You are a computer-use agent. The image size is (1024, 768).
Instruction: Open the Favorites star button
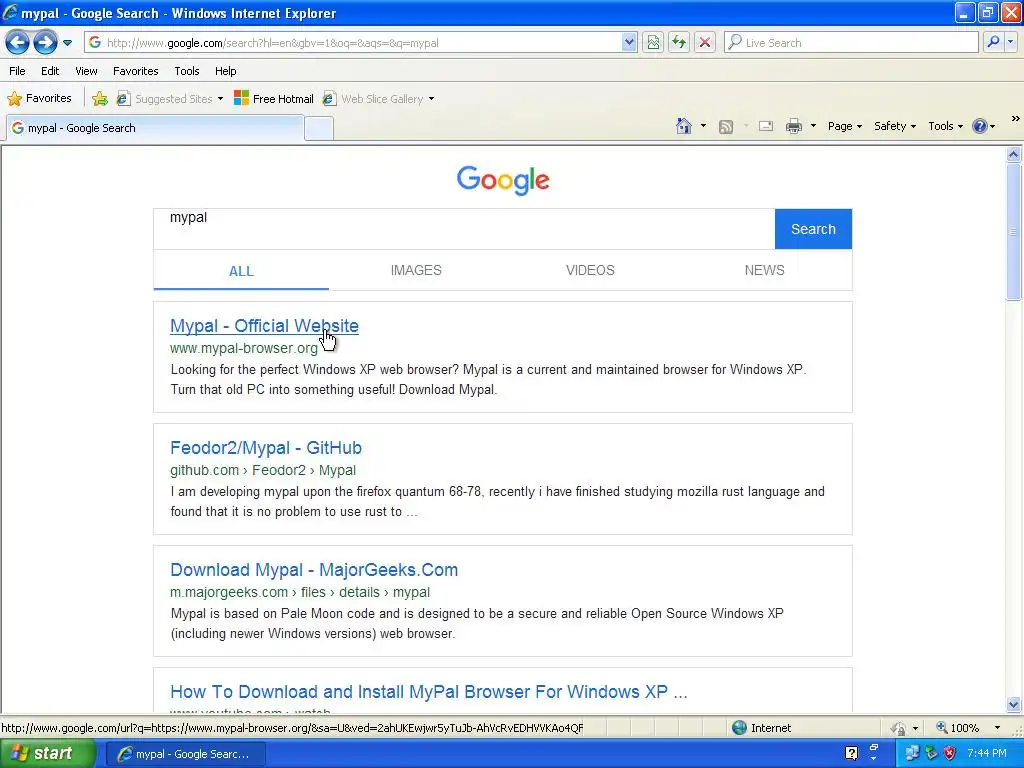click(39, 99)
